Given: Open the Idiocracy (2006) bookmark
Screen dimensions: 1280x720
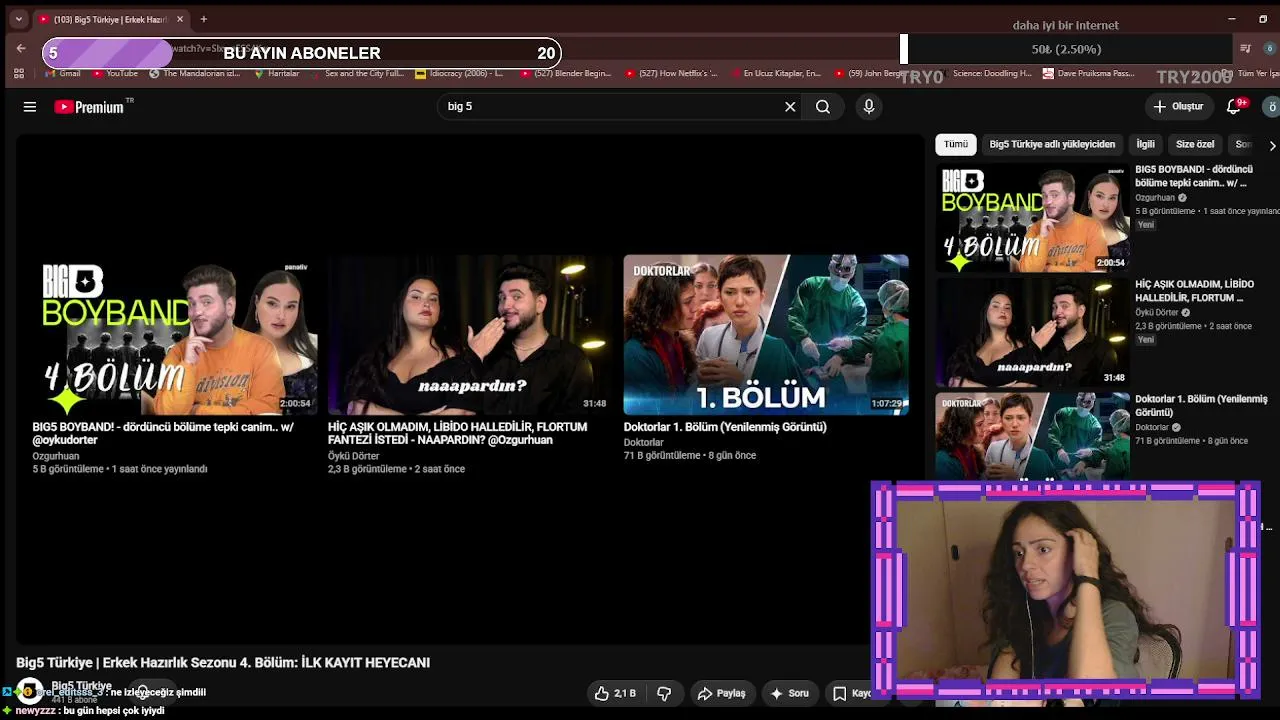Looking at the screenshot, I should pyautogui.click(x=460, y=73).
